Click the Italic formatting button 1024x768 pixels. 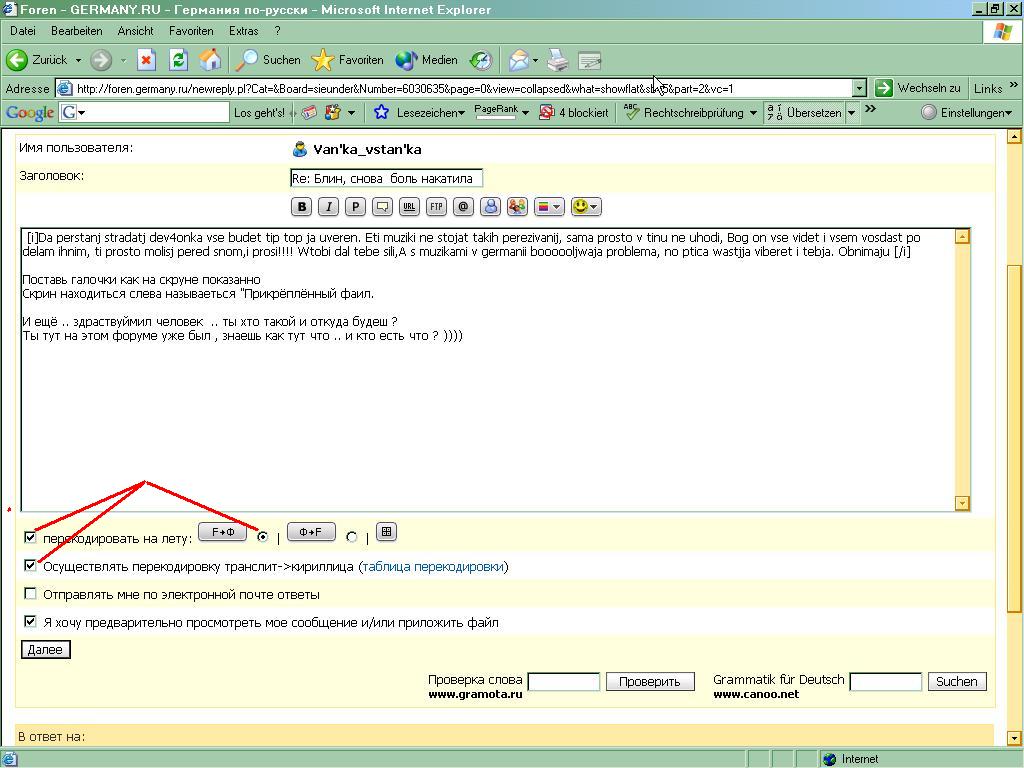click(x=328, y=207)
